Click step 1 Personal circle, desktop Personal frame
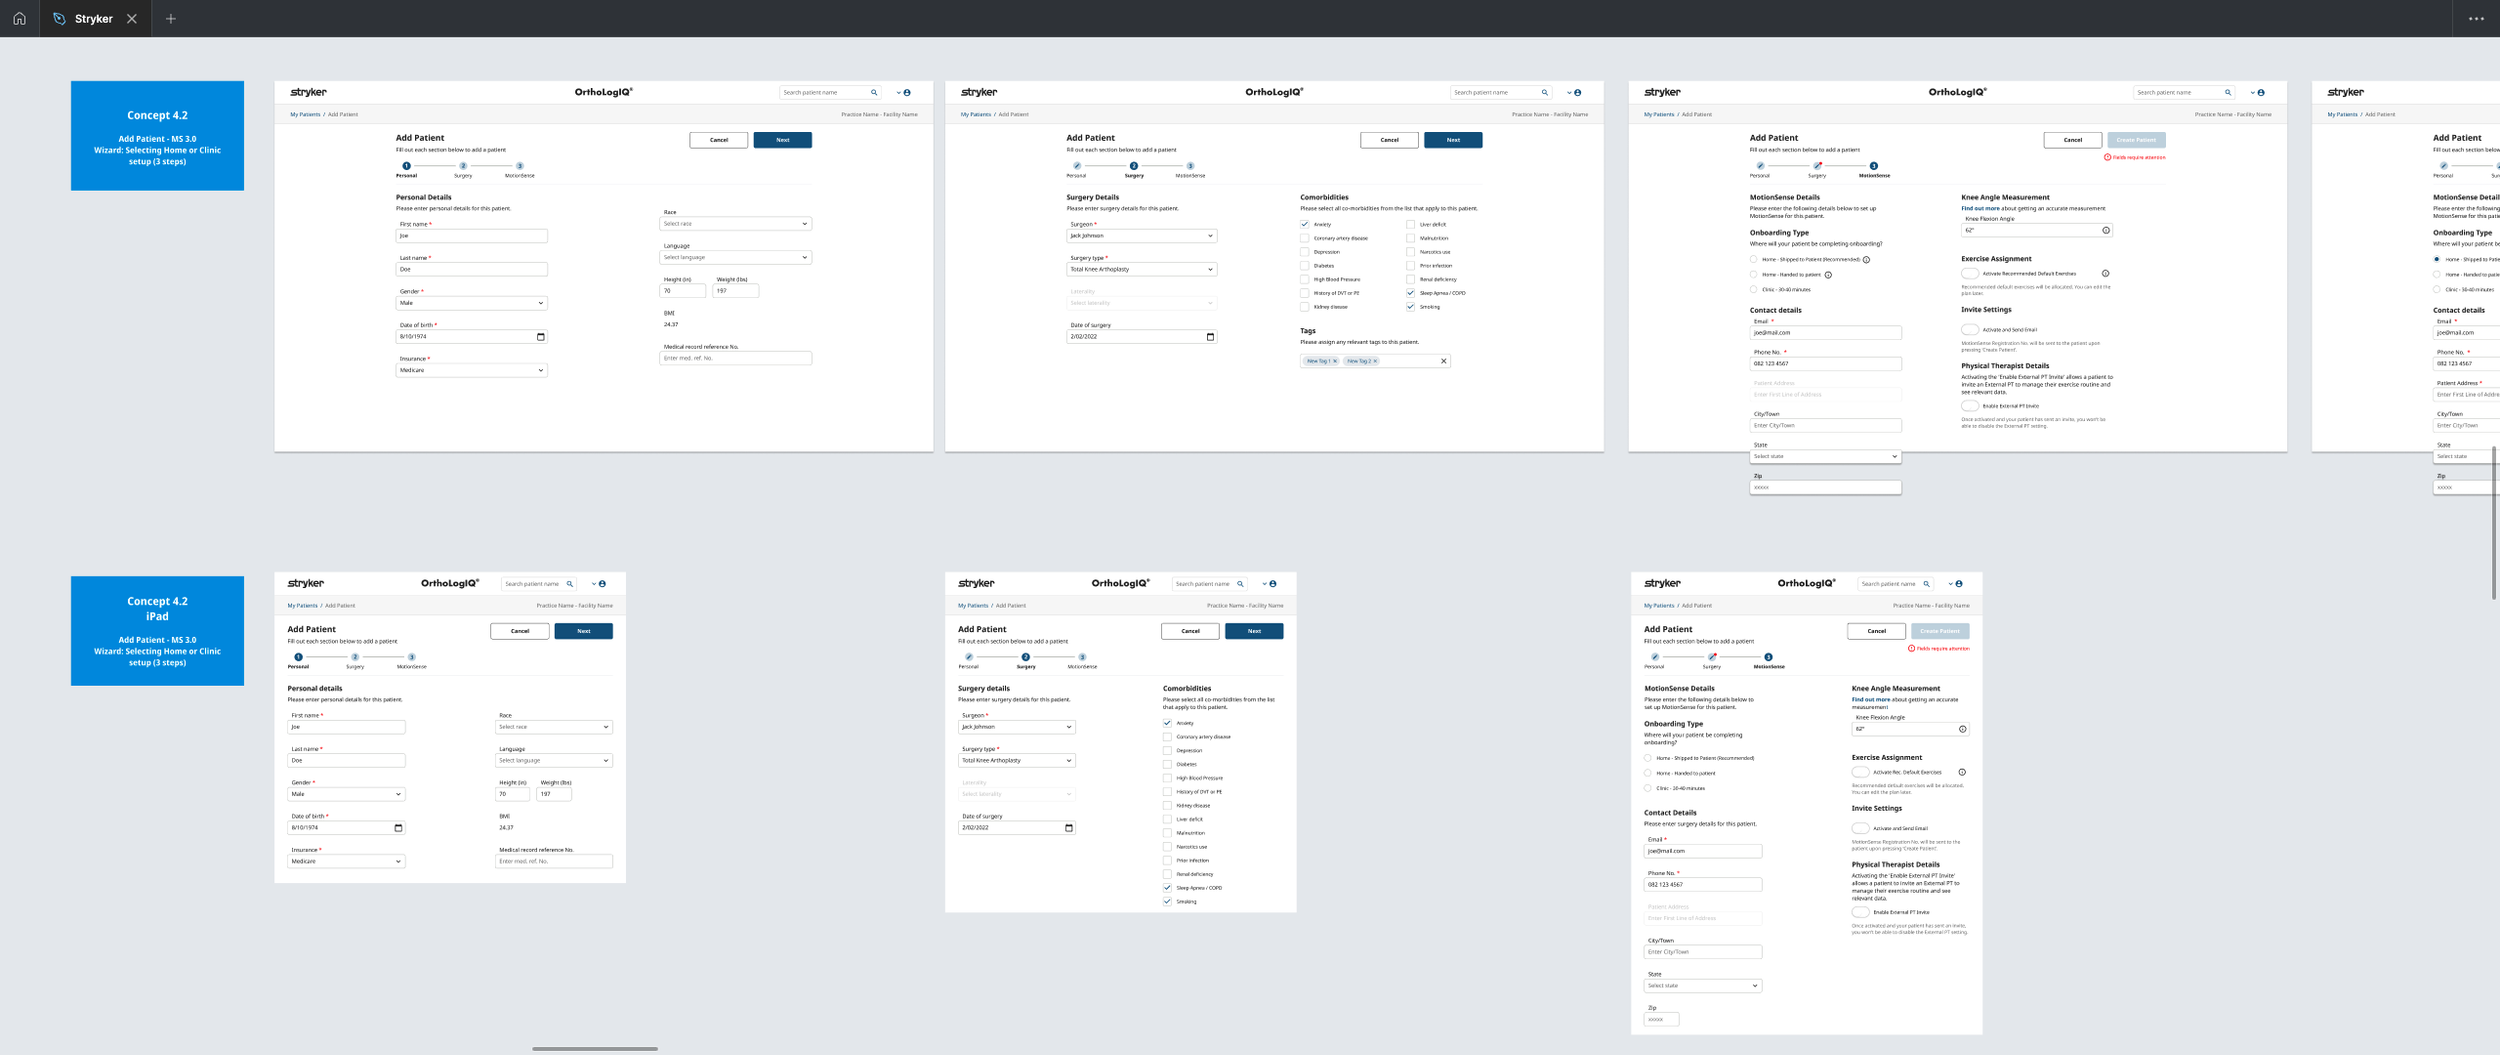The height and width of the screenshot is (1055, 2500). click(x=406, y=166)
